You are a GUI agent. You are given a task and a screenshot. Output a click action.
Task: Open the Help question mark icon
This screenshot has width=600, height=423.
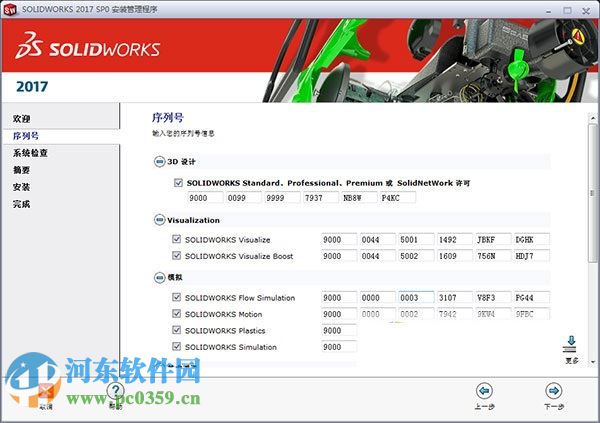(x=115, y=390)
